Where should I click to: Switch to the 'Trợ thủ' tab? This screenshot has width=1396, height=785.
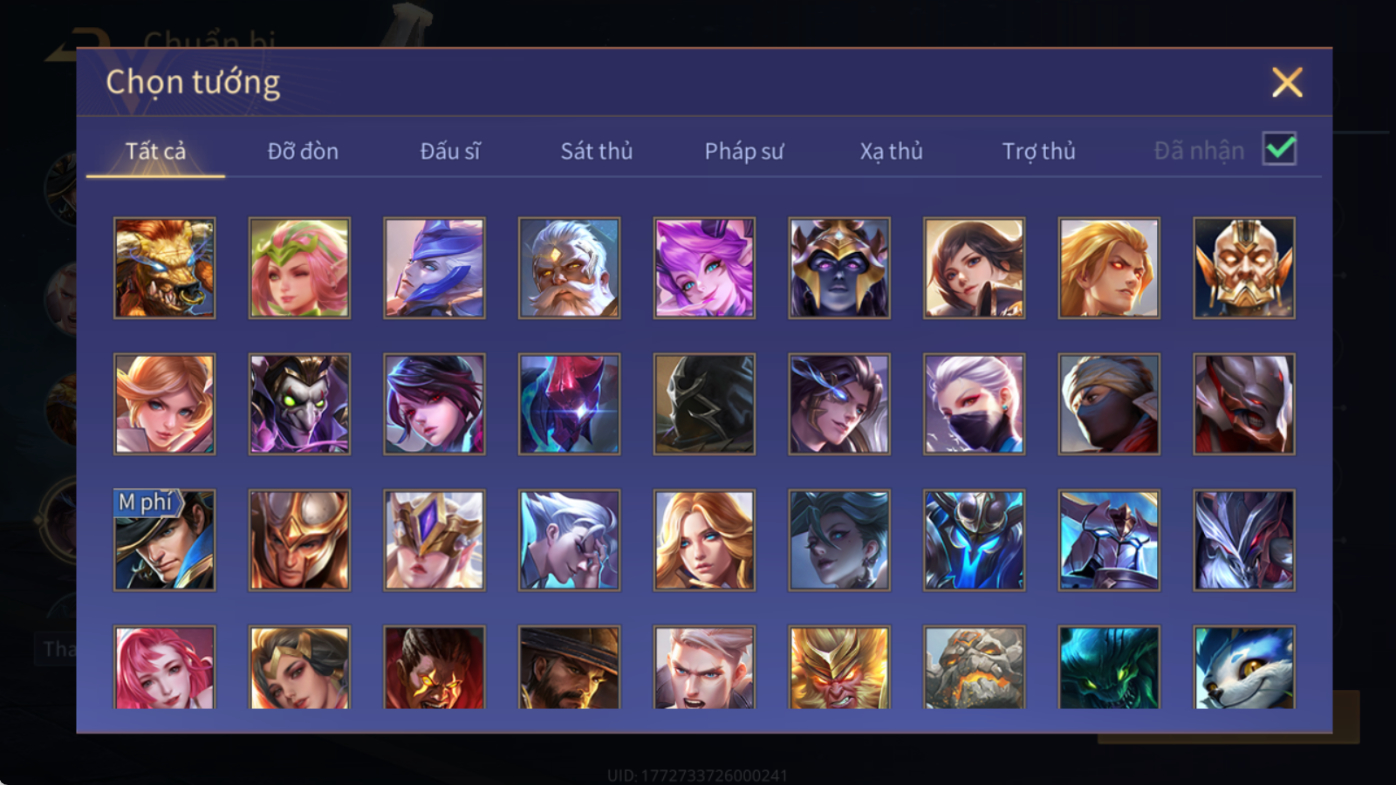click(x=1039, y=151)
